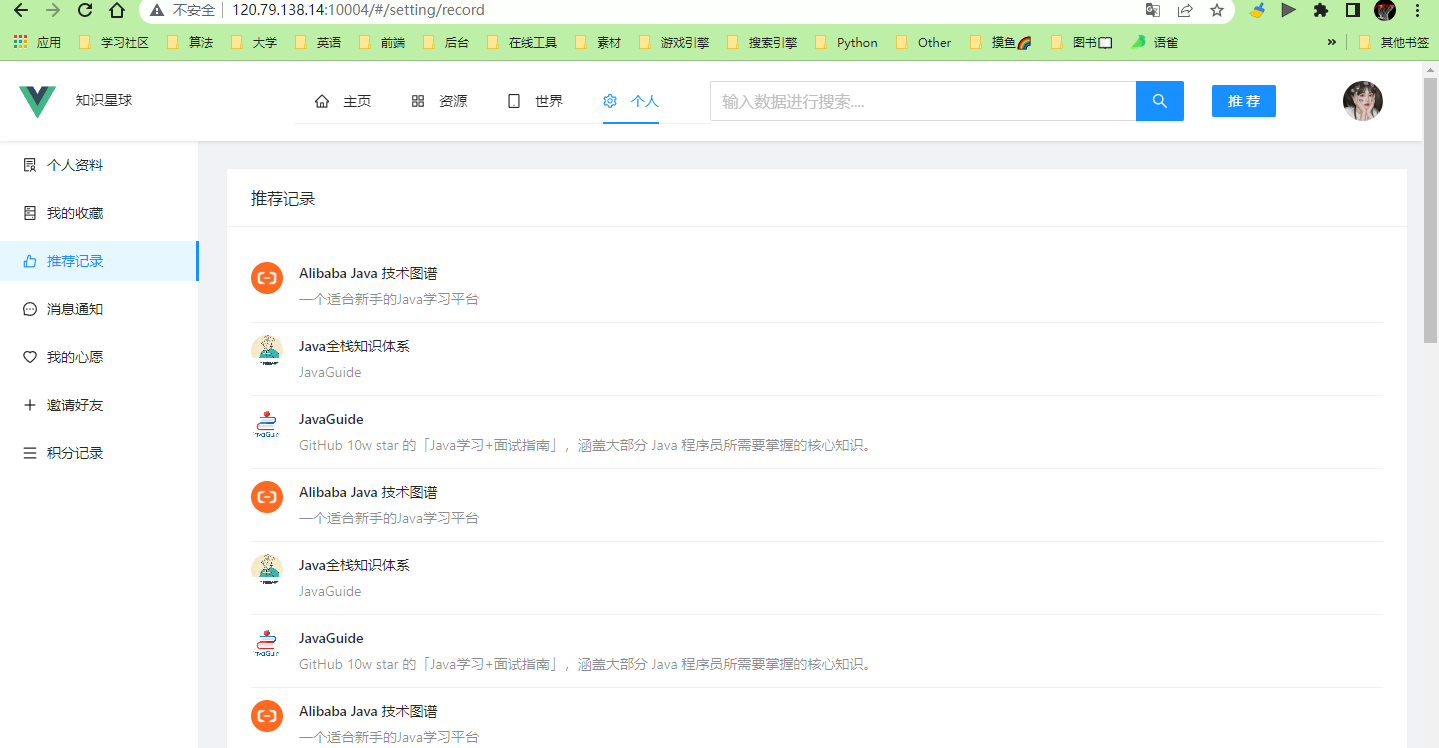Click the 积分记录 list icon
The width and height of the screenshot is (1439, 748).
[30, 453]
